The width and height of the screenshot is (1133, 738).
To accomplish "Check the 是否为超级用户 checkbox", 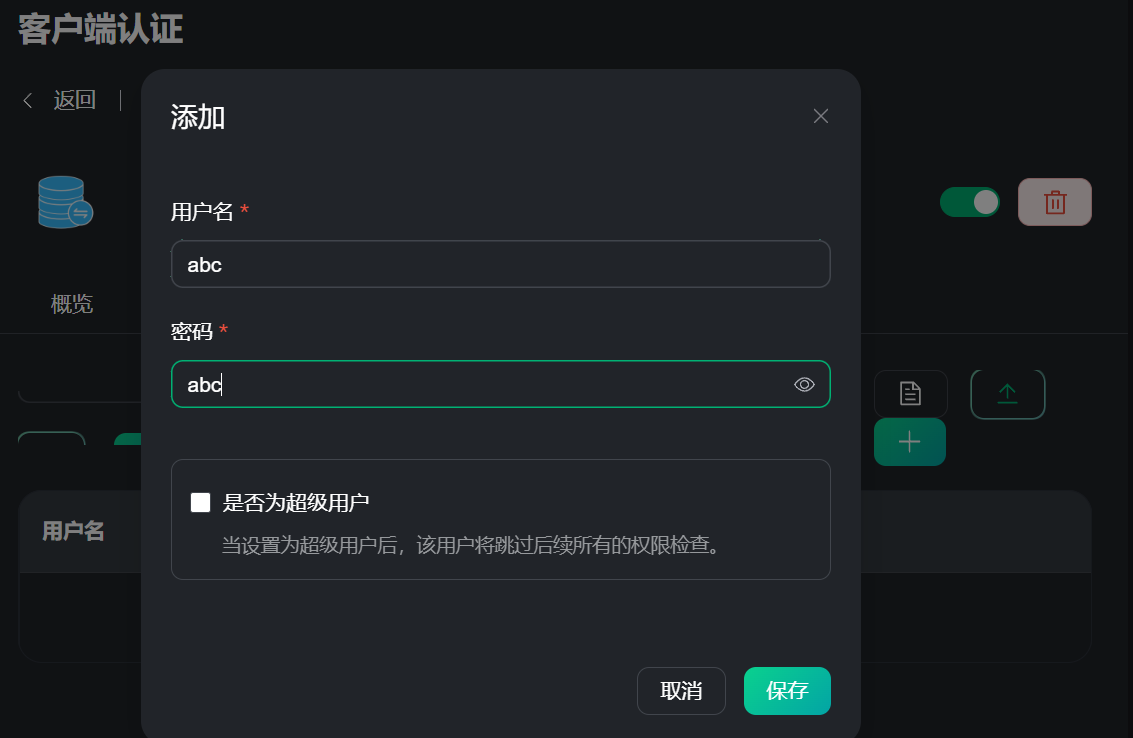I will 200,502.
